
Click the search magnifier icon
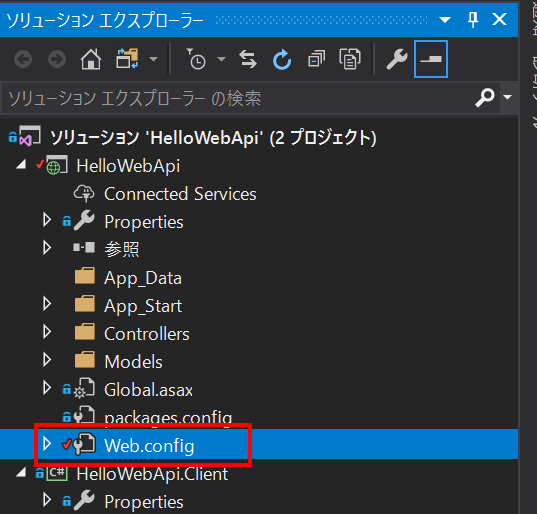point(485,98)
